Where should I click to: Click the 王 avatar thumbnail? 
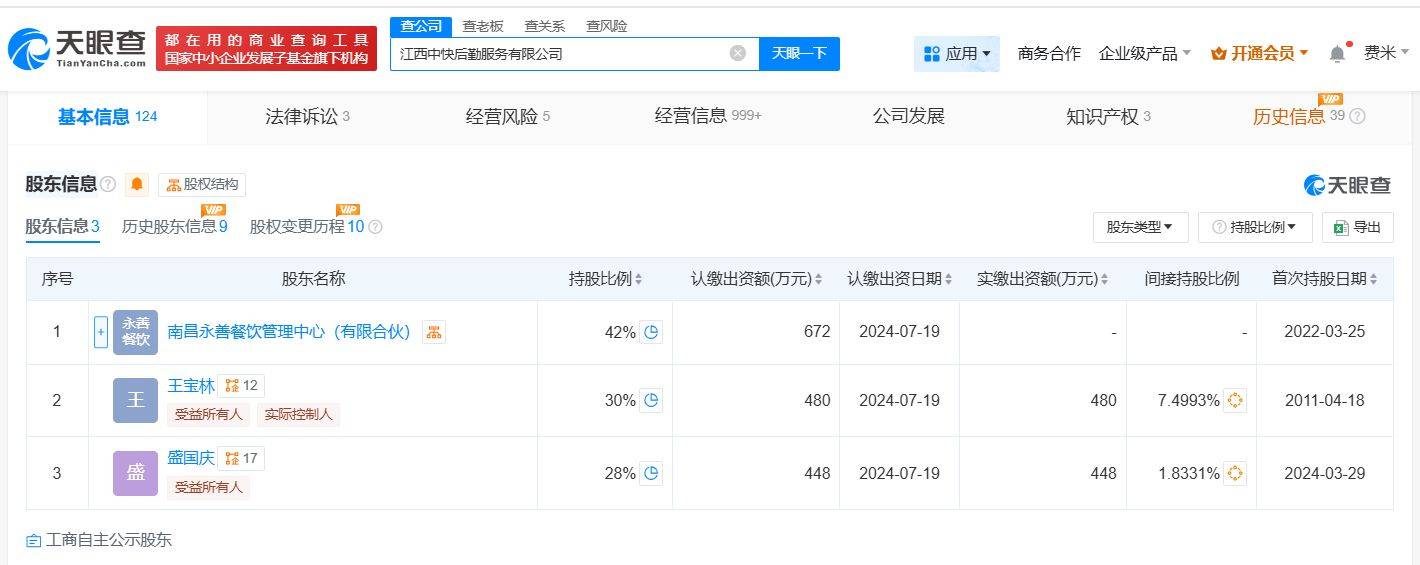click(135, 400)
